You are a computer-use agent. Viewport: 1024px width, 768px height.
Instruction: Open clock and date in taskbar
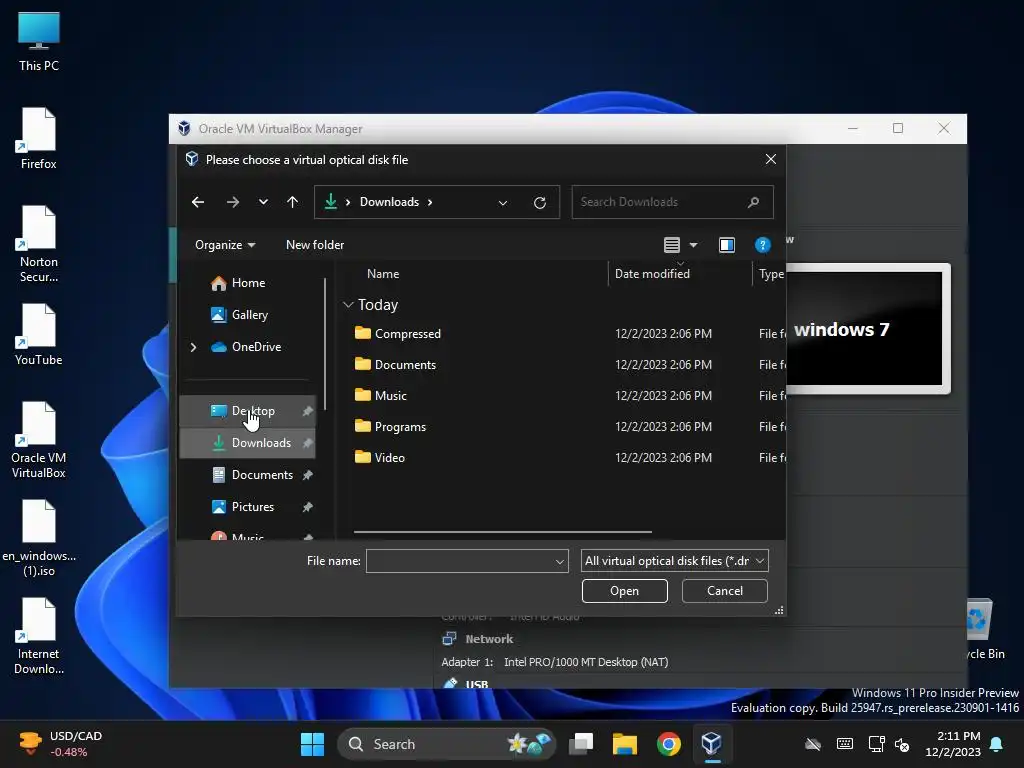(x=953, y=744)
